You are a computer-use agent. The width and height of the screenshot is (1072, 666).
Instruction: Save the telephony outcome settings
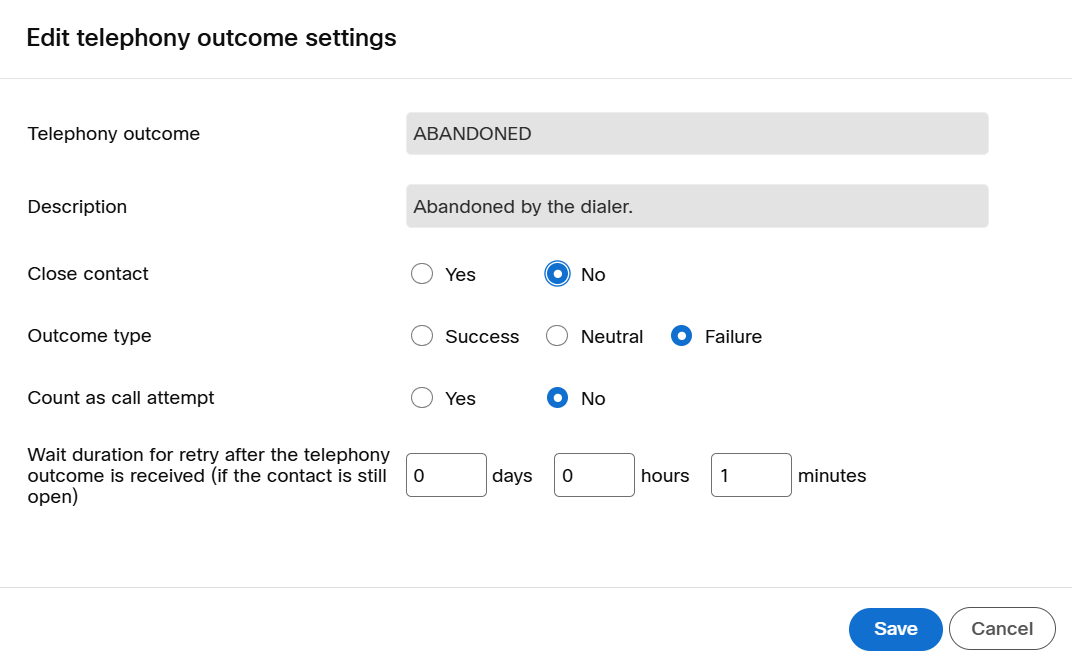(895, 629)
